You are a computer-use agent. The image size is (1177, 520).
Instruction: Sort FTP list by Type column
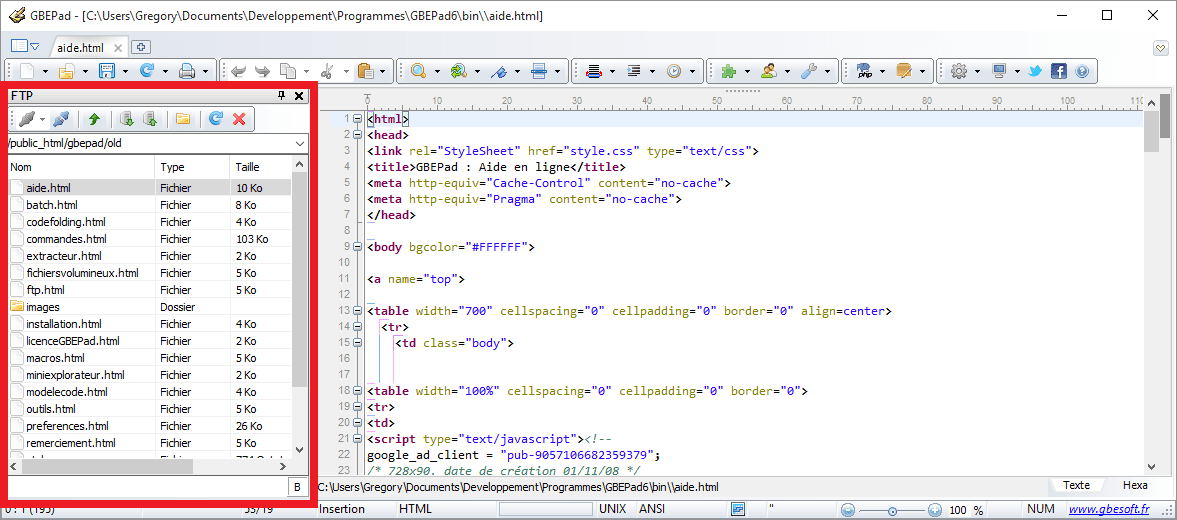(x=192, y=167)
